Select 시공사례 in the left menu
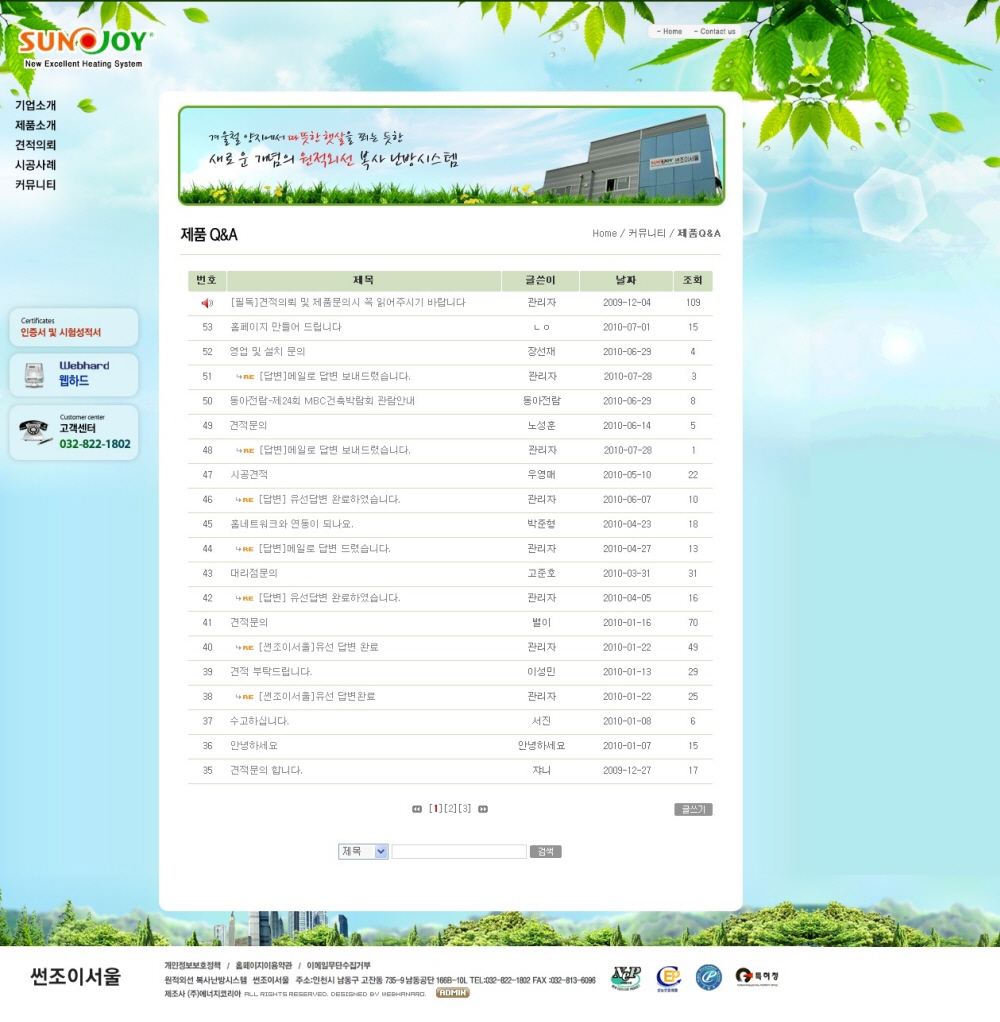The image size is (1000, 1022). [36, 165]
